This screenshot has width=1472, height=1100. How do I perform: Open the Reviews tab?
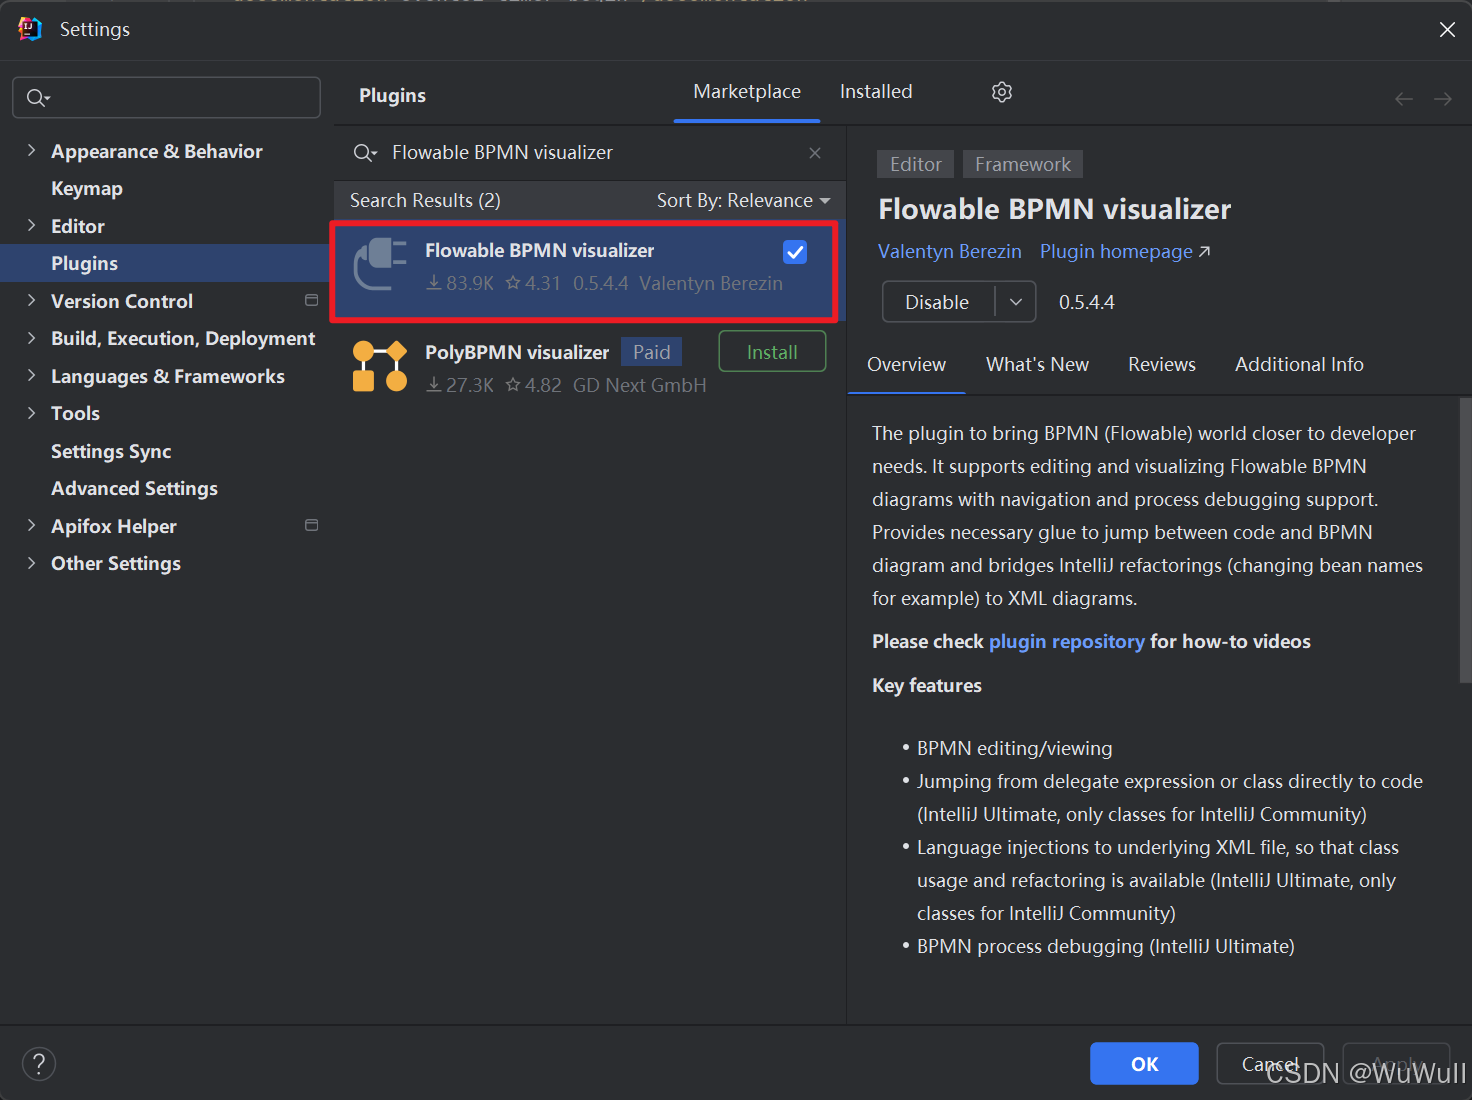coord(1162,365)
